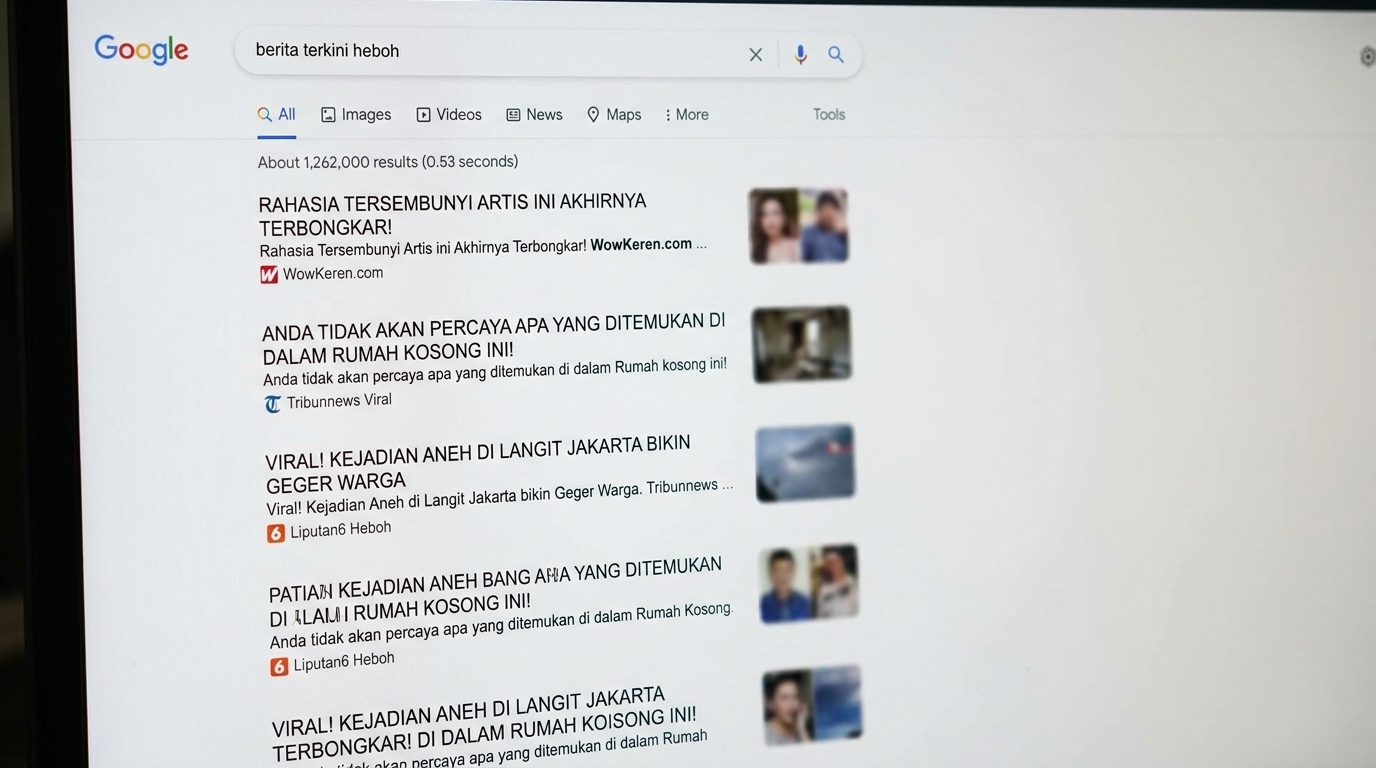
Task: Click Liputan6 favicon under the Geger Warga result
Action: 276,534
